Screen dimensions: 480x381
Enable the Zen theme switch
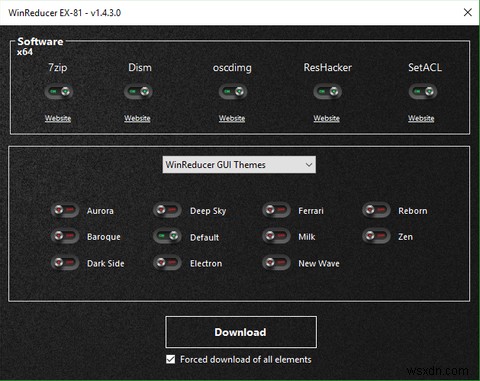376,236
